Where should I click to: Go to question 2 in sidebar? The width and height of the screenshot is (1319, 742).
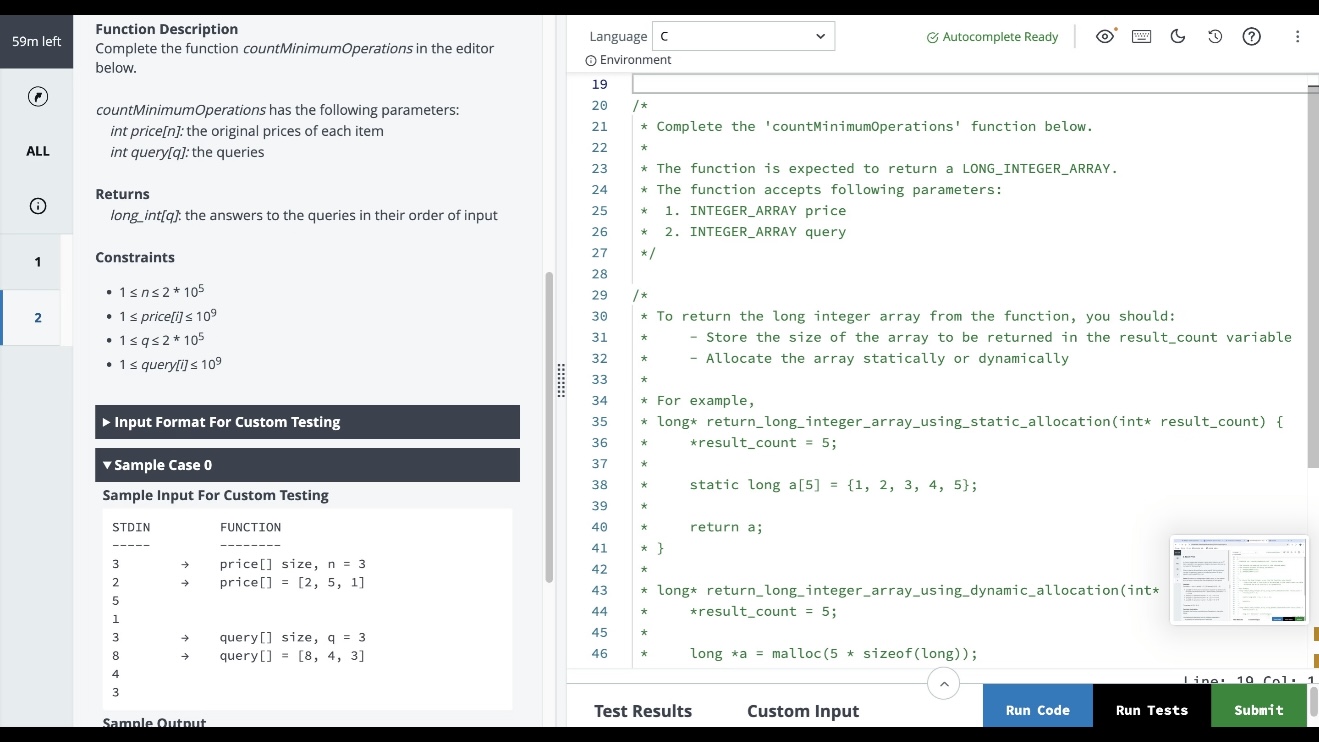pos(37,318)
